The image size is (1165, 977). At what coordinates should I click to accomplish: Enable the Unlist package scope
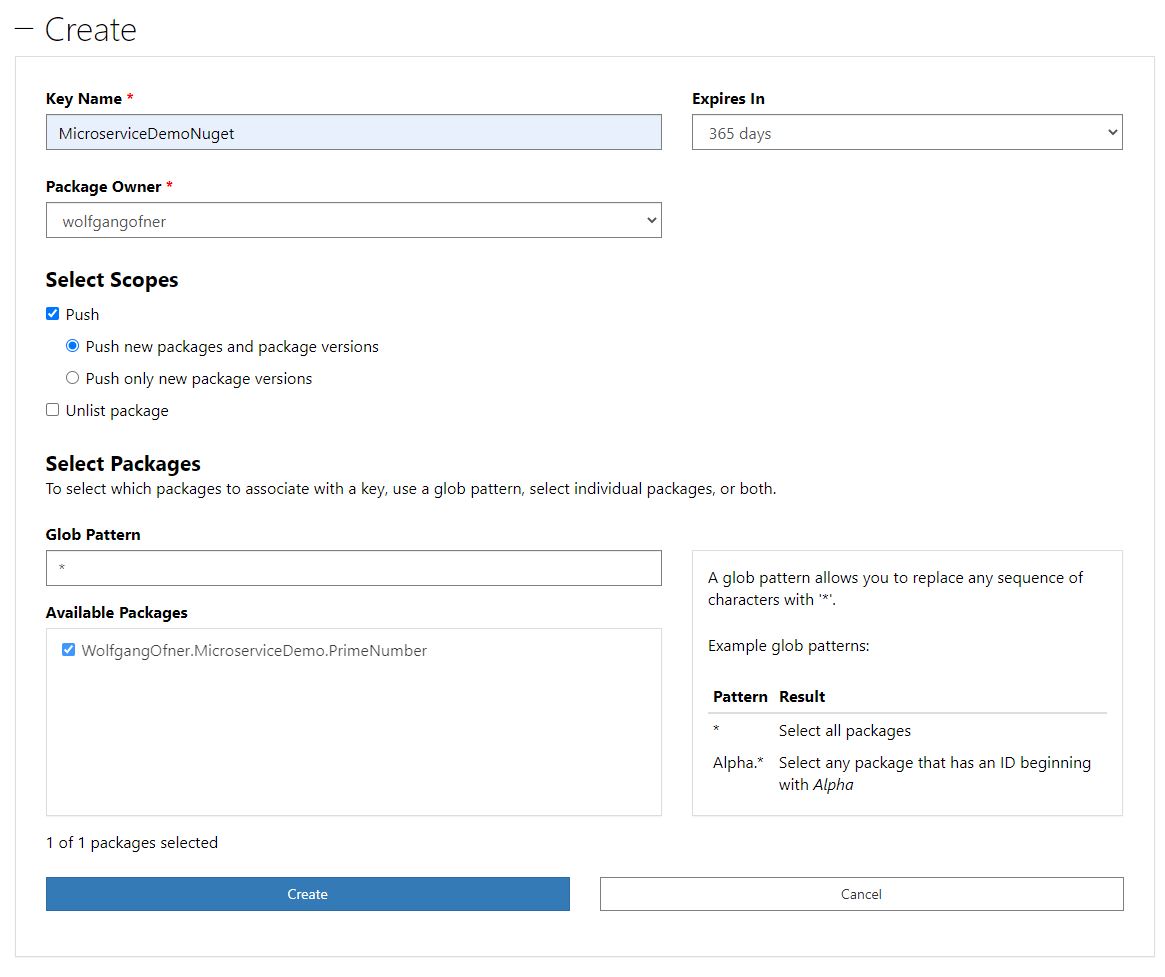[52, 409]
